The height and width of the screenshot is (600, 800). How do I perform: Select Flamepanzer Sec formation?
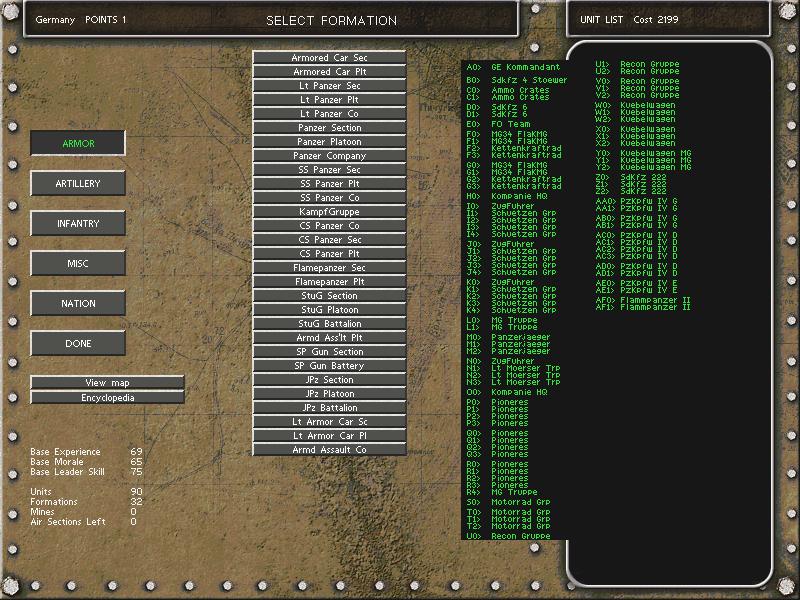point(329,268)
